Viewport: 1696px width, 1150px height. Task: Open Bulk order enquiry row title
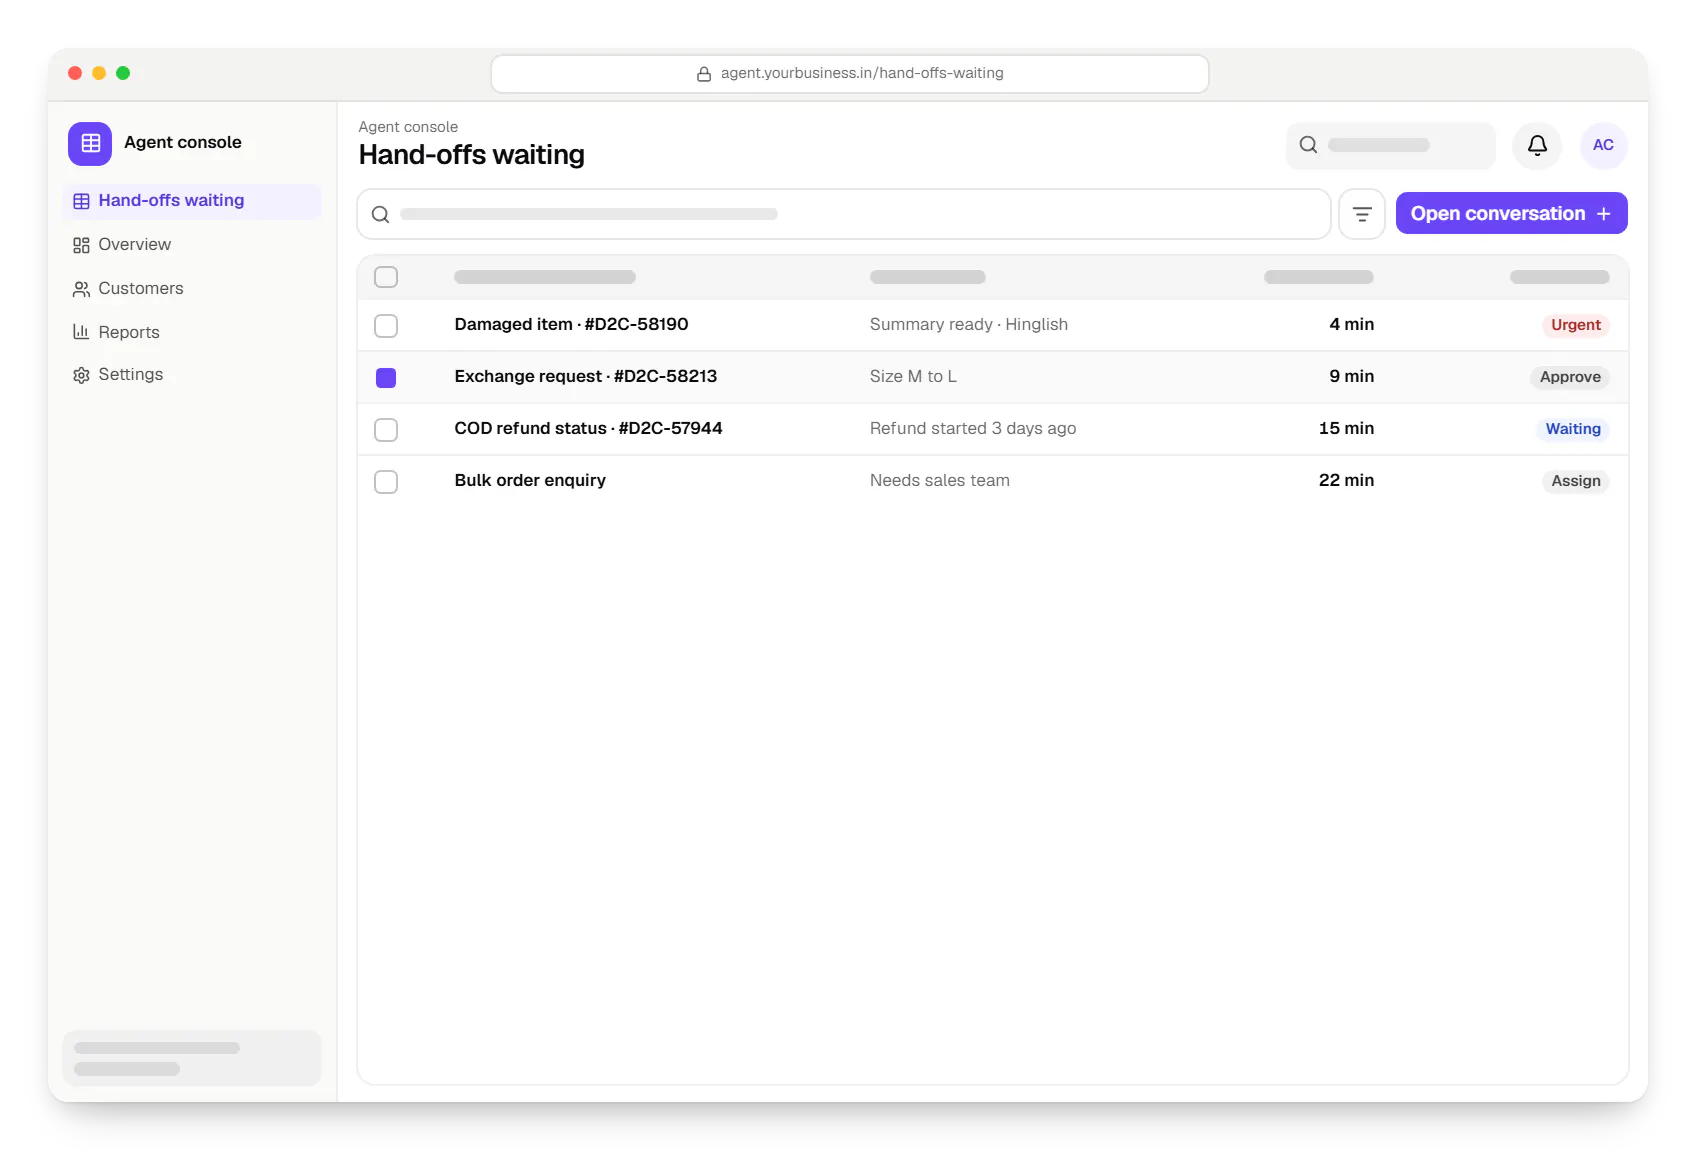[530, 480]
